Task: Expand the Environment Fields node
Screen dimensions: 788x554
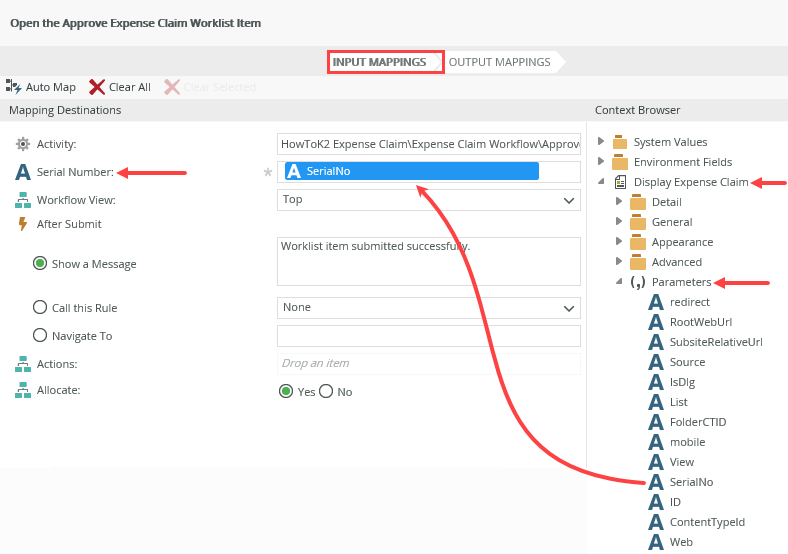Action: (601, 162)
